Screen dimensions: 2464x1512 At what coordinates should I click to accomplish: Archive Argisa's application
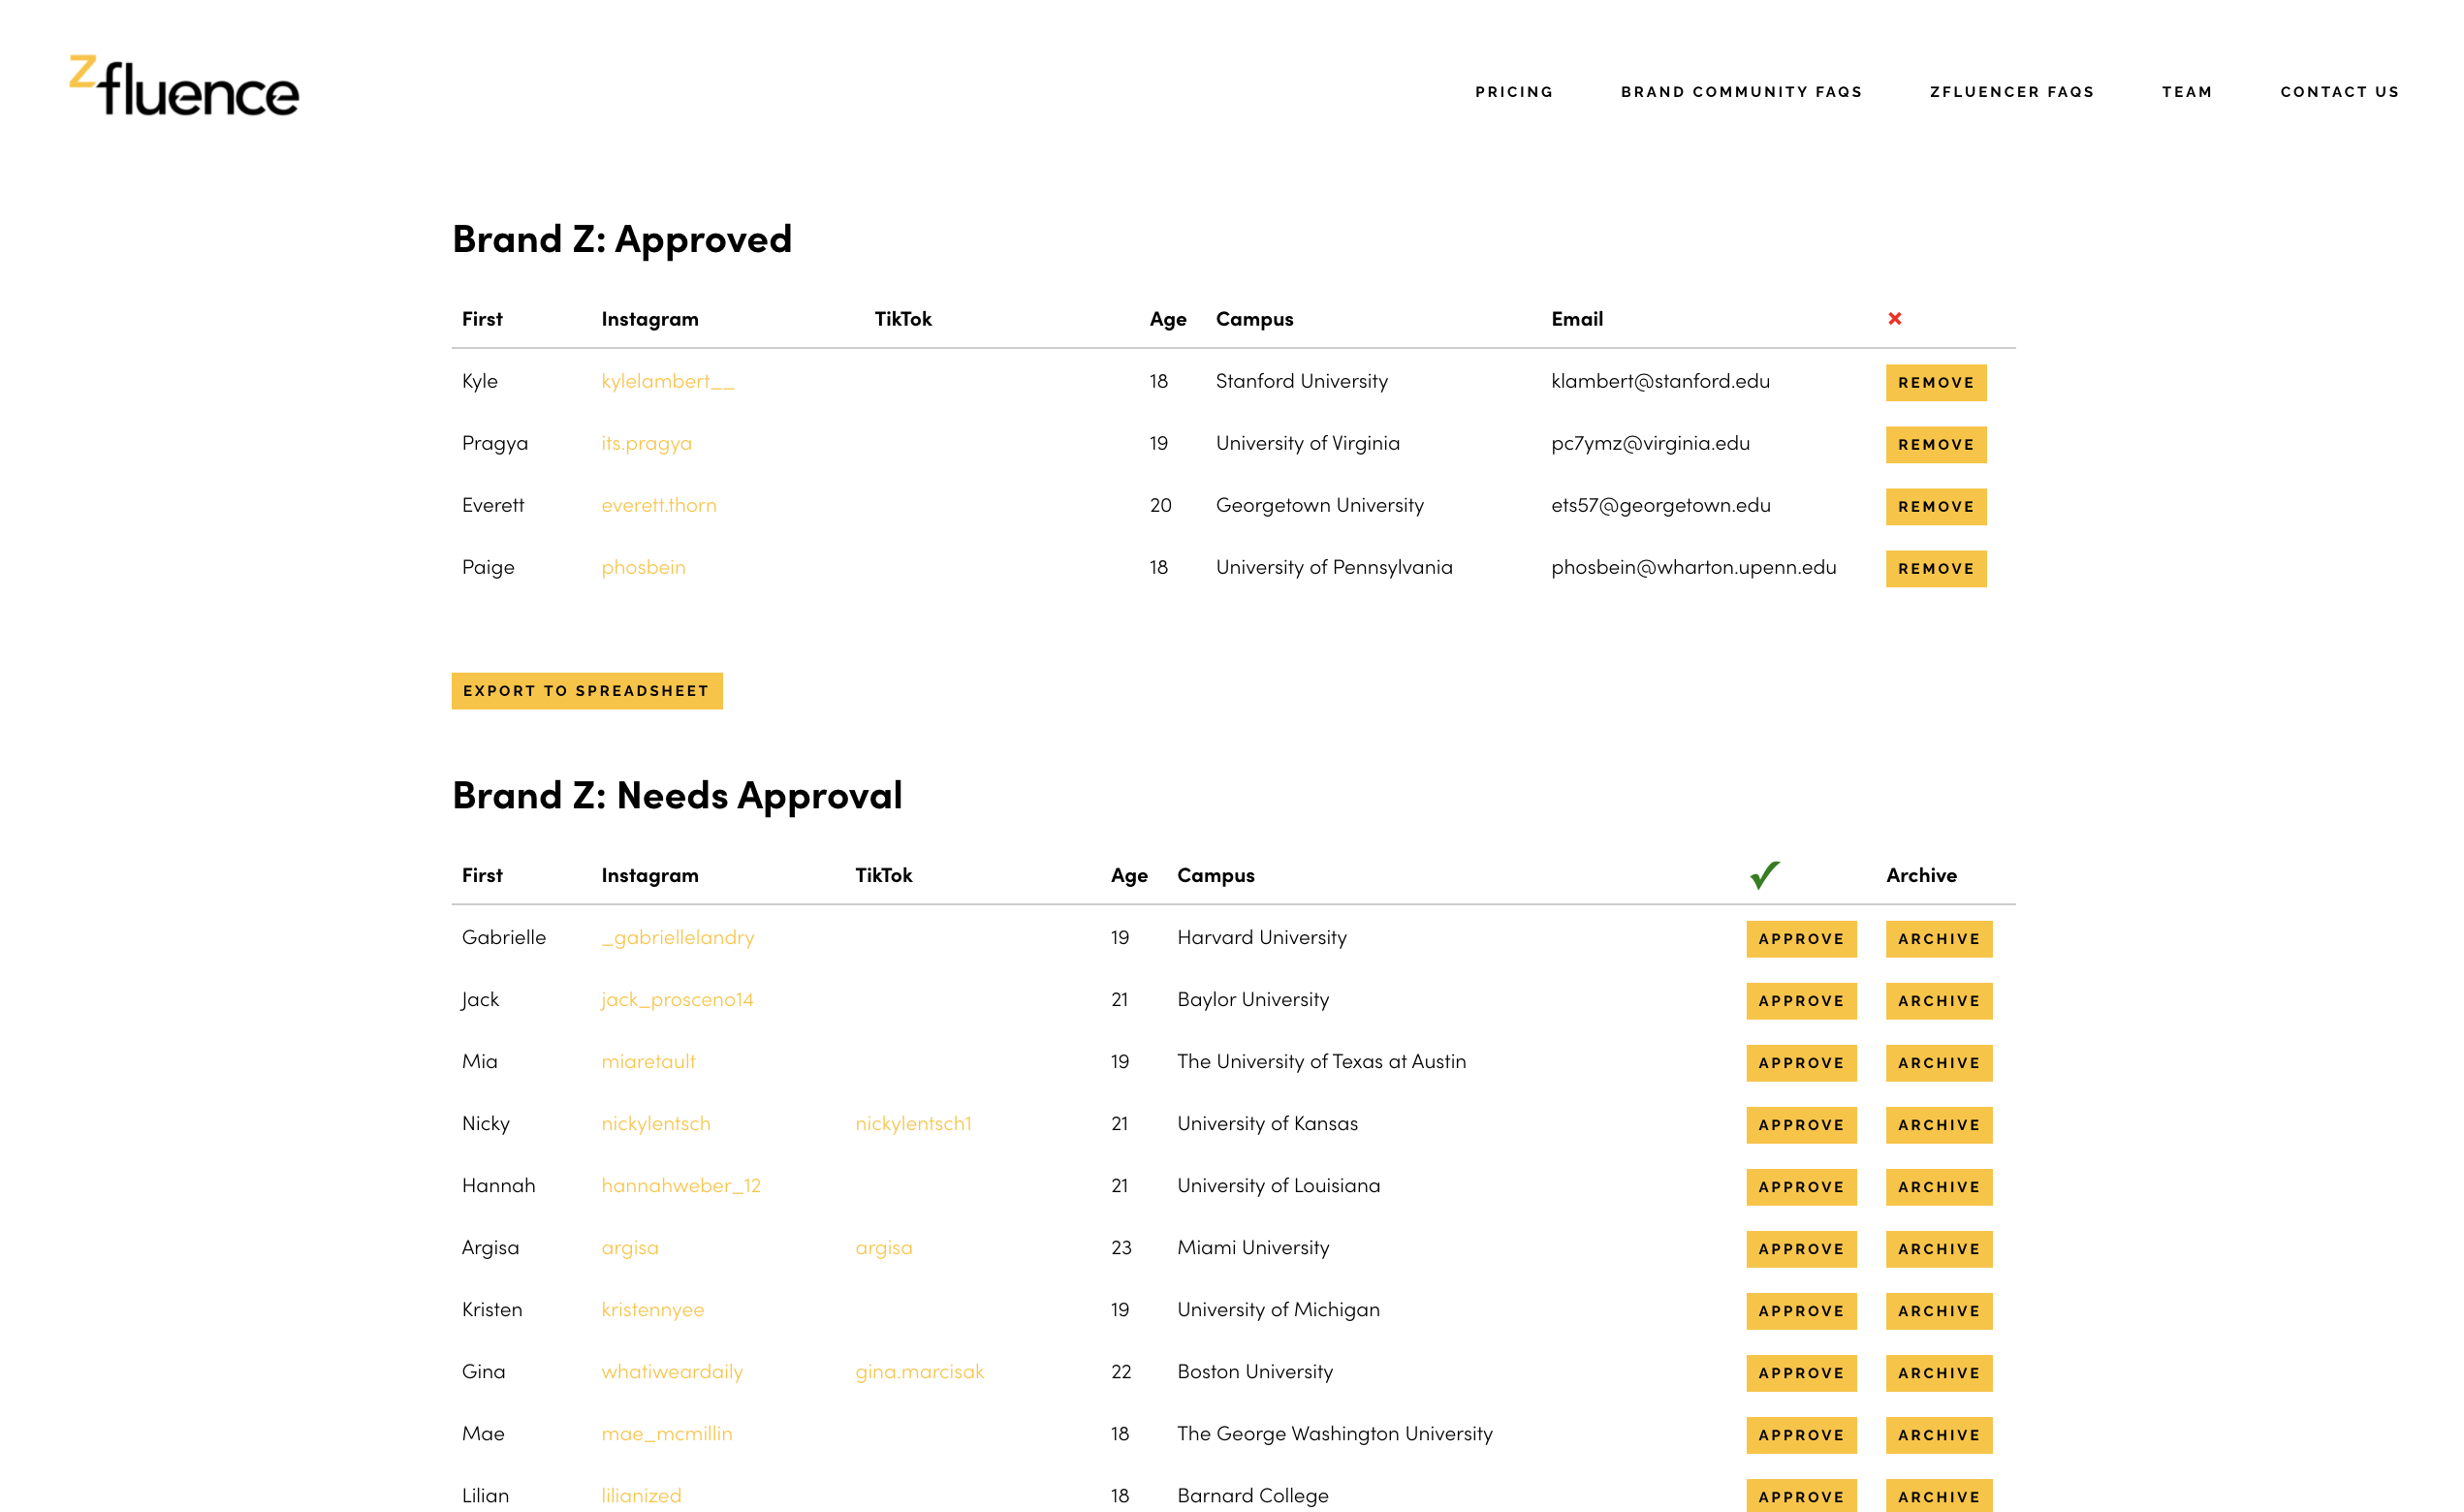(1939, 1249)
